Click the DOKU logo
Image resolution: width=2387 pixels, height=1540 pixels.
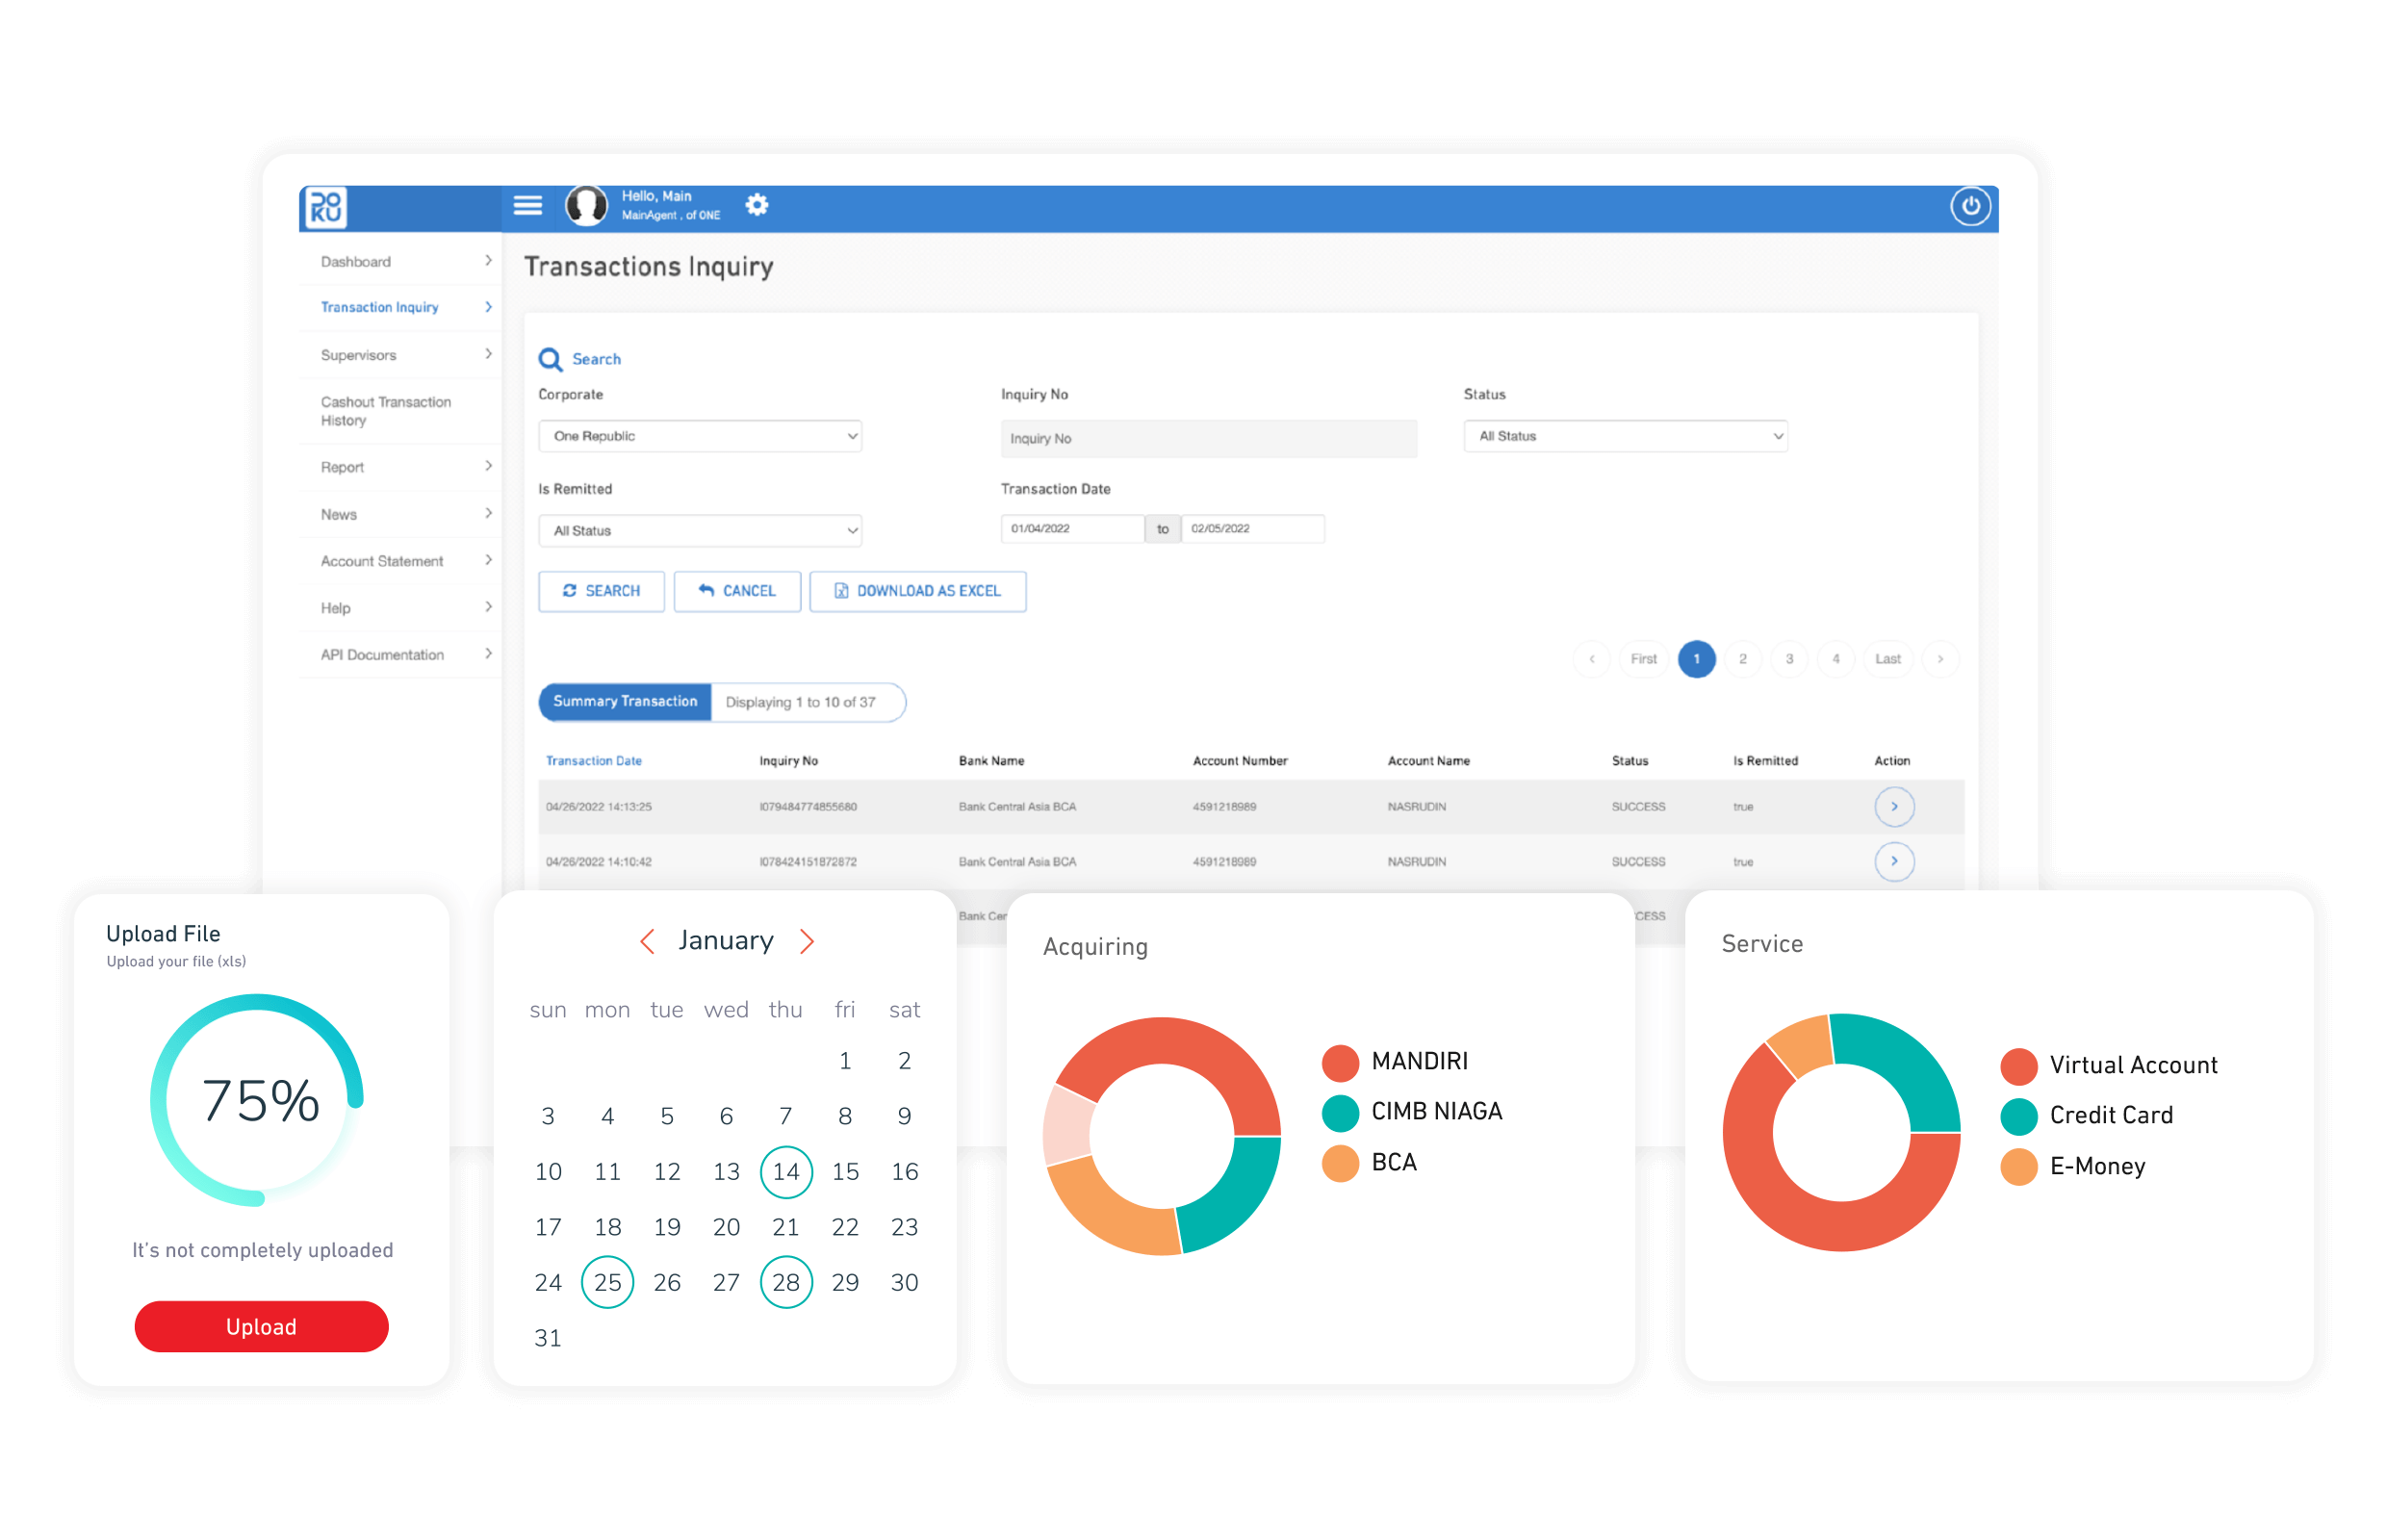[x=324, y=208]
